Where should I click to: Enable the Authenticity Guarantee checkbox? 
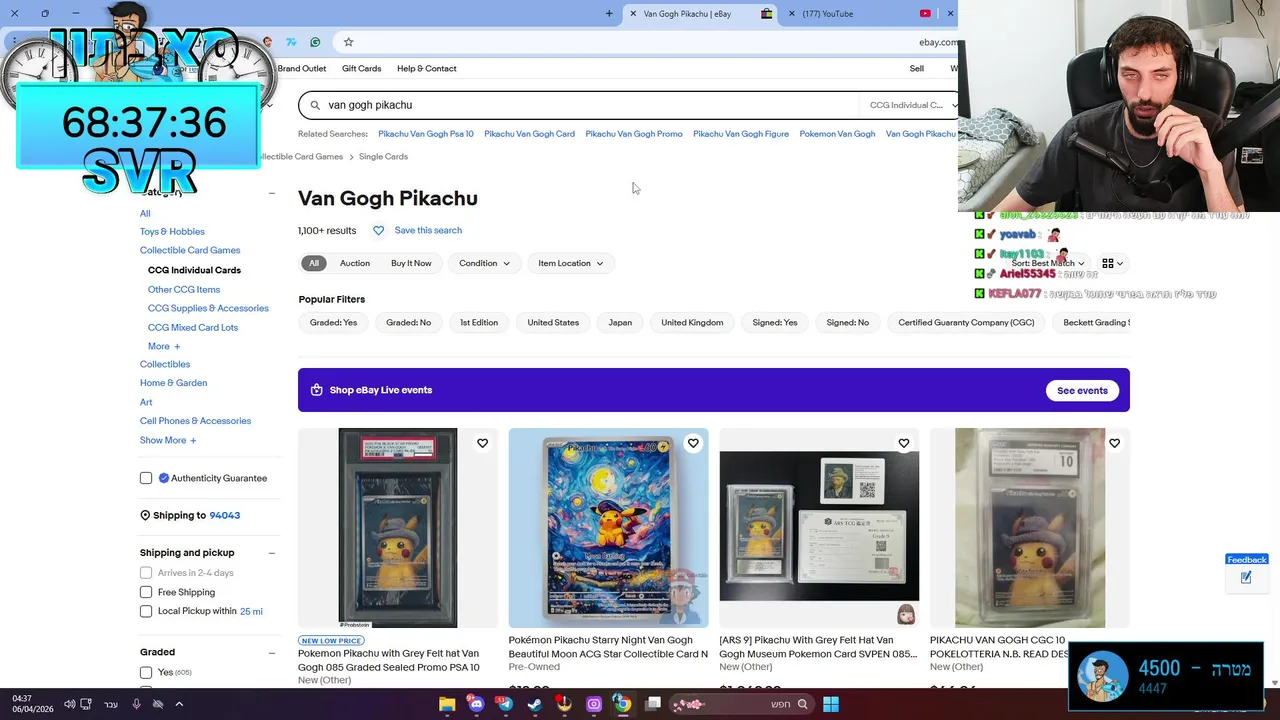coord(146,478)
